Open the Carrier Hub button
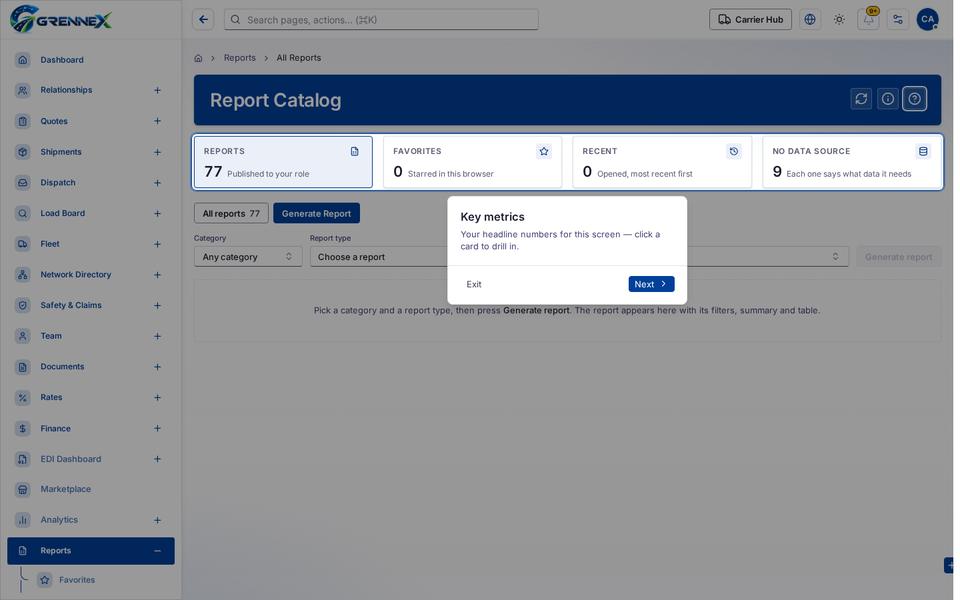The width and height of the screenshot is (960, 600). tap(751, 20)
